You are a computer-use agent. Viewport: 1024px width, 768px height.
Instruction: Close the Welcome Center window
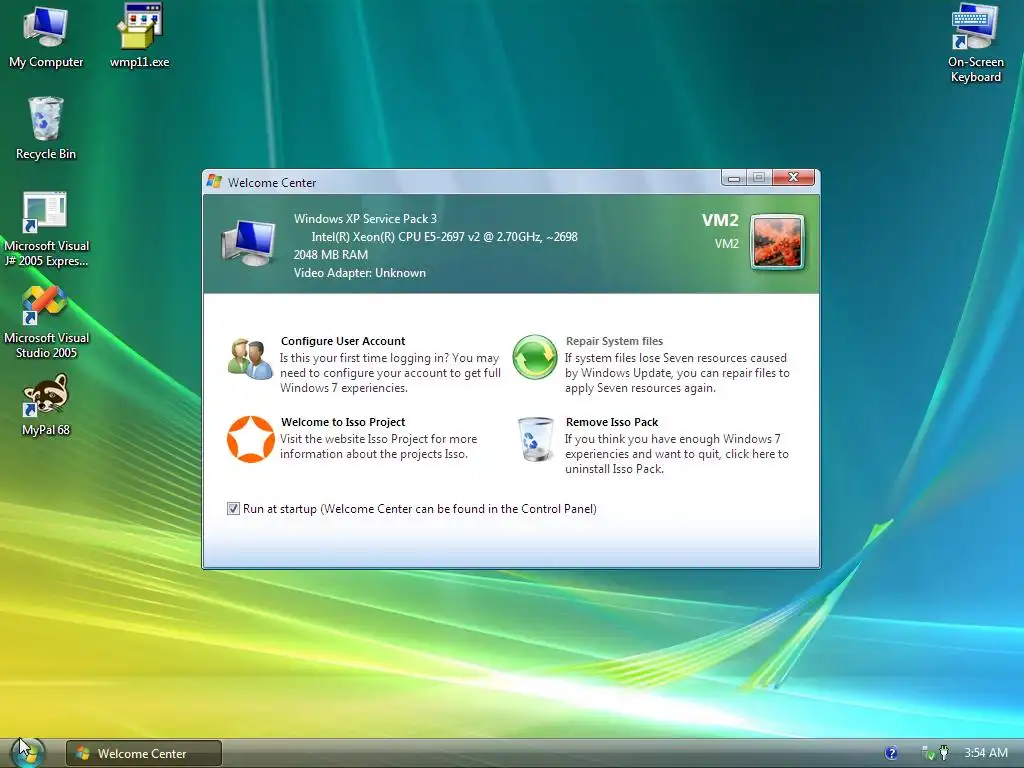click(793, 178)
